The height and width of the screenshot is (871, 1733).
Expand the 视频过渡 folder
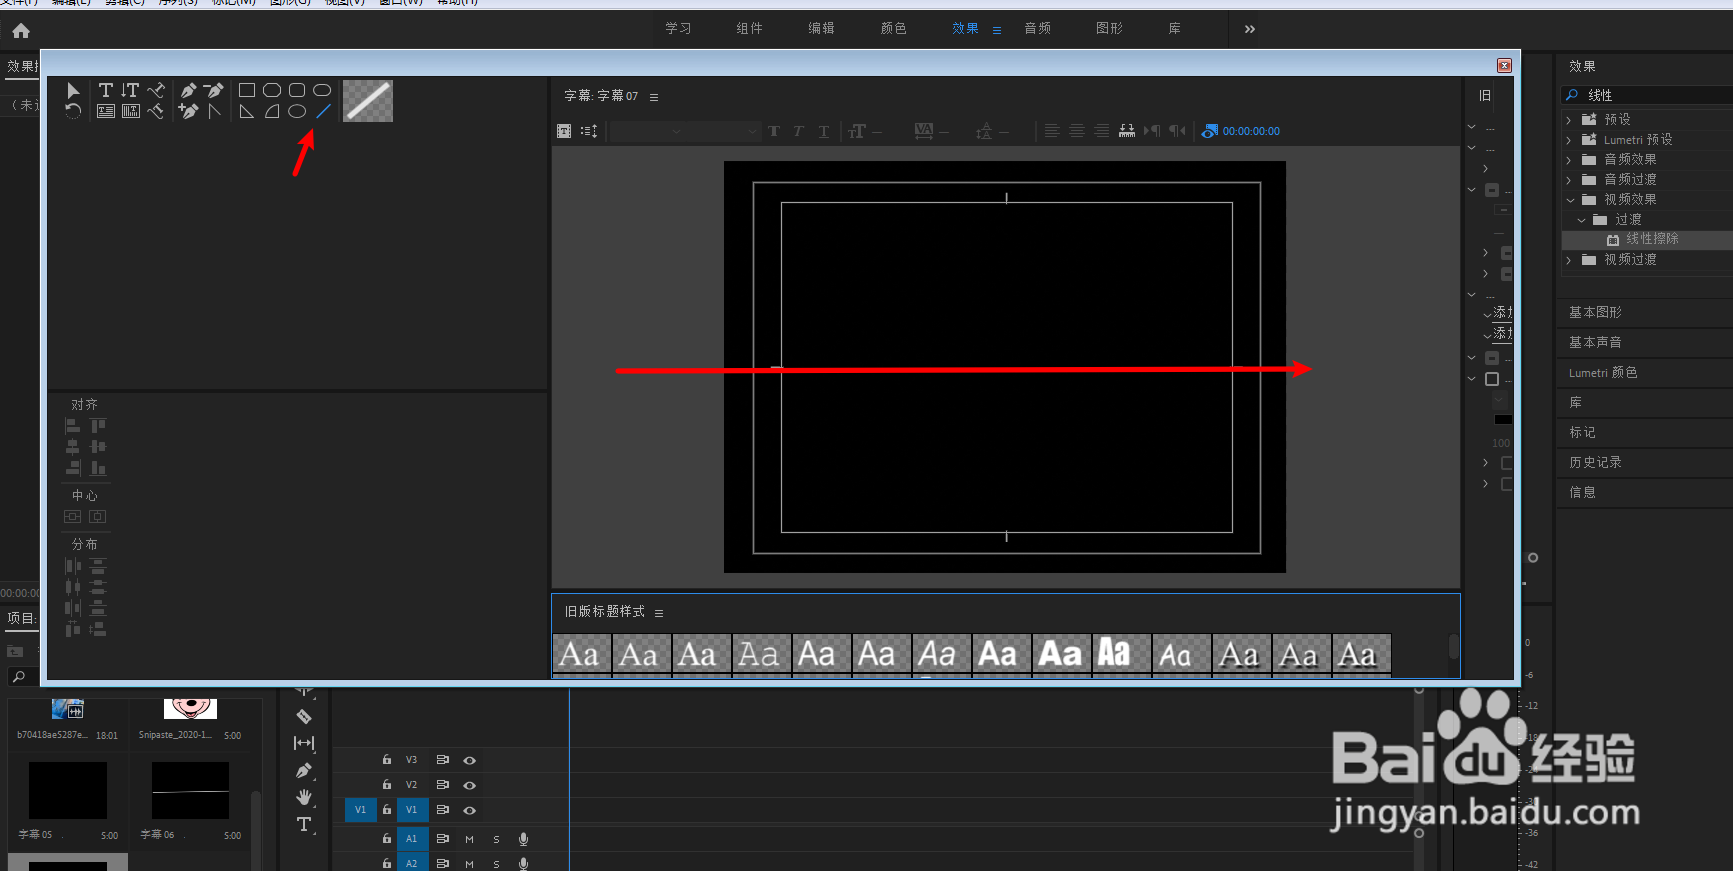tap(1569, 260)
